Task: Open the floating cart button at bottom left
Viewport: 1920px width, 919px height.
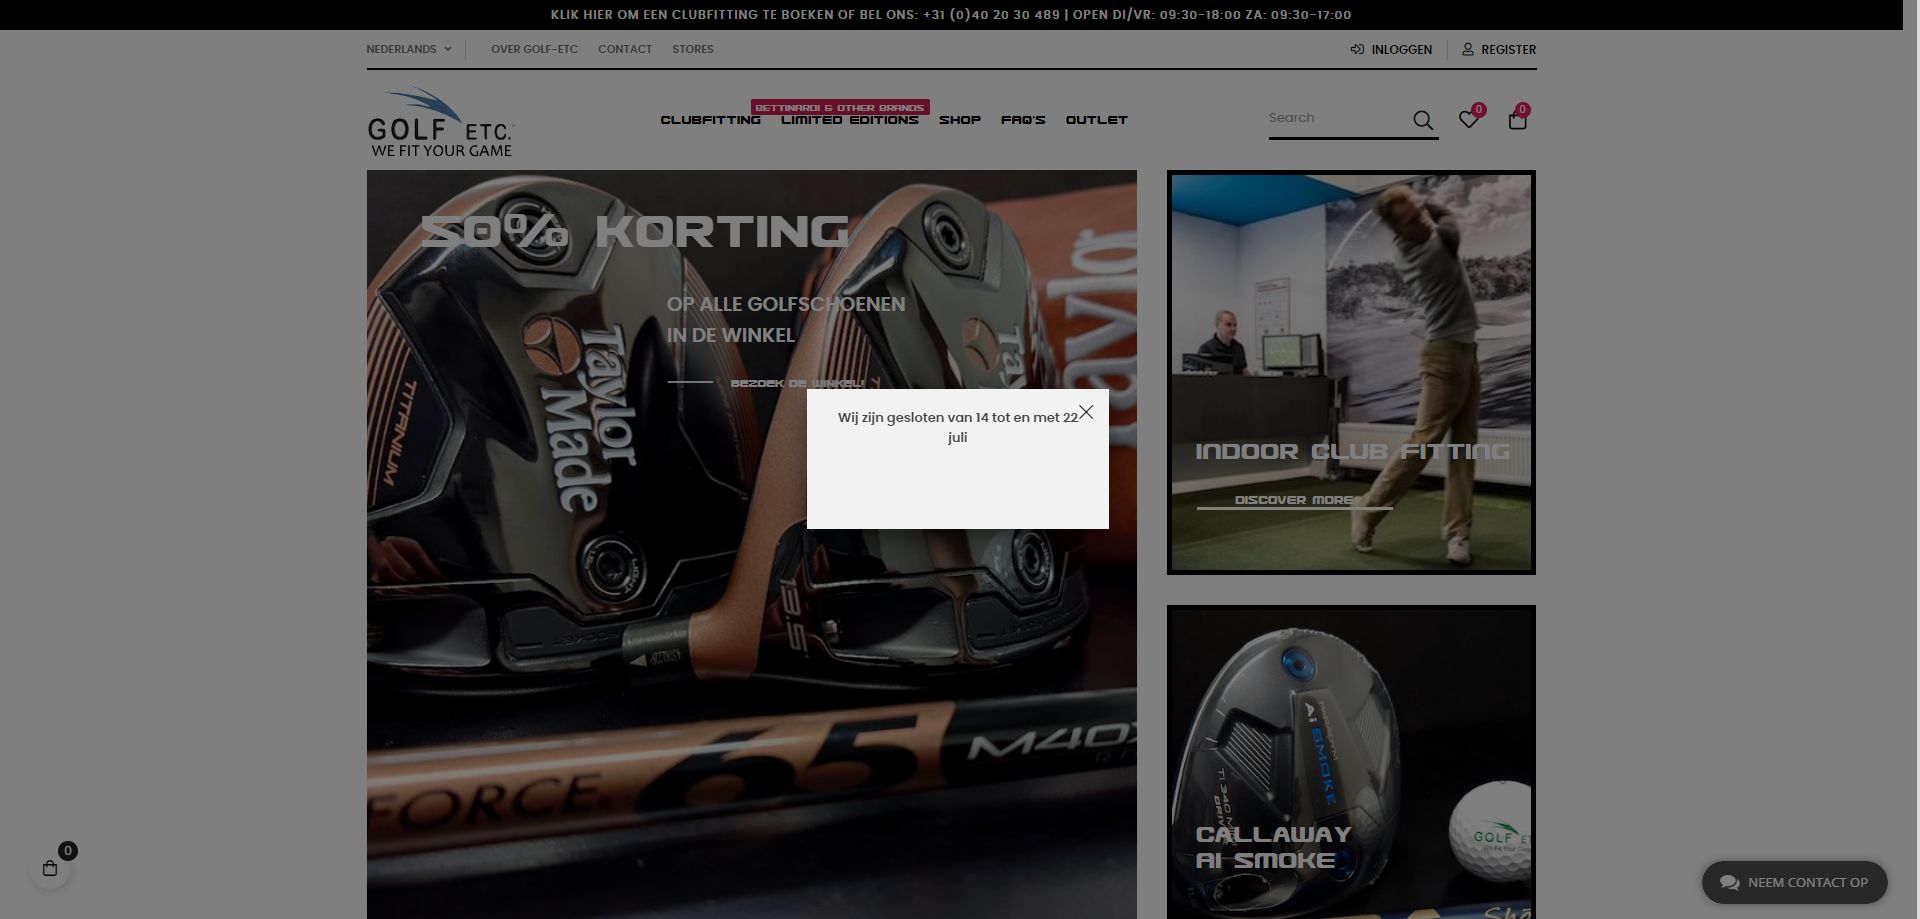Action: click(x=50, y=868)
